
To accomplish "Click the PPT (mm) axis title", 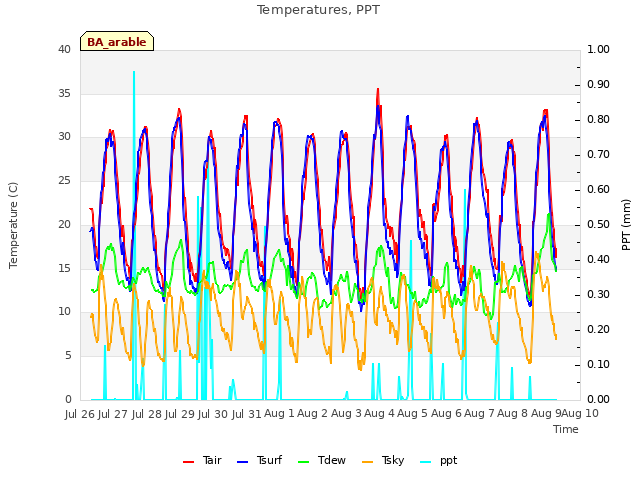I will click(x=626, y=225).
